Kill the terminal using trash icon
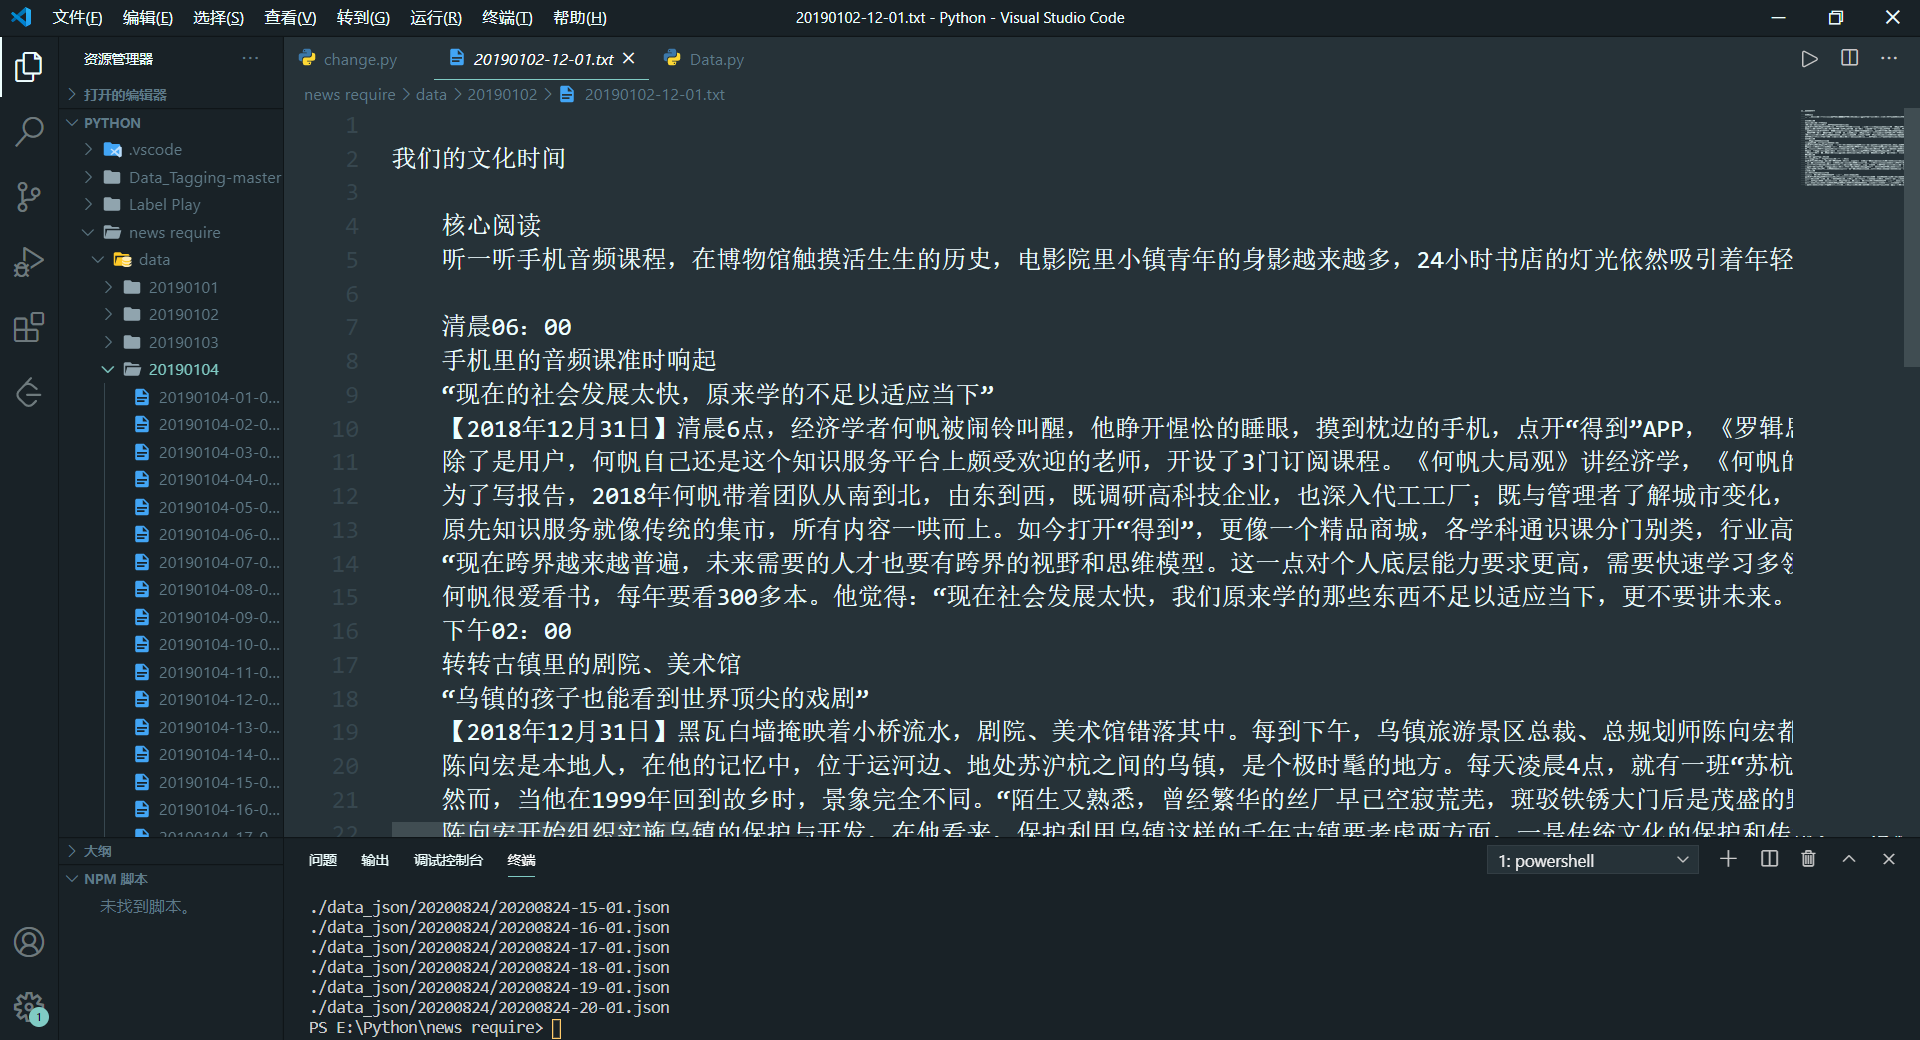Screen dimensions: 1920x1040 [x=1807, y=859]
